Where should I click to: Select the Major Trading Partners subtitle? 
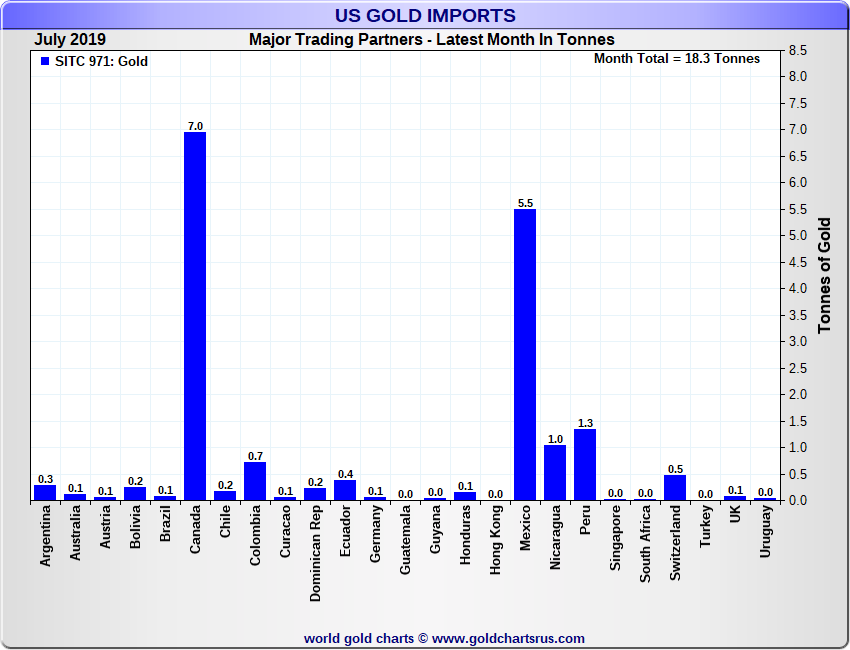(431, 40)
